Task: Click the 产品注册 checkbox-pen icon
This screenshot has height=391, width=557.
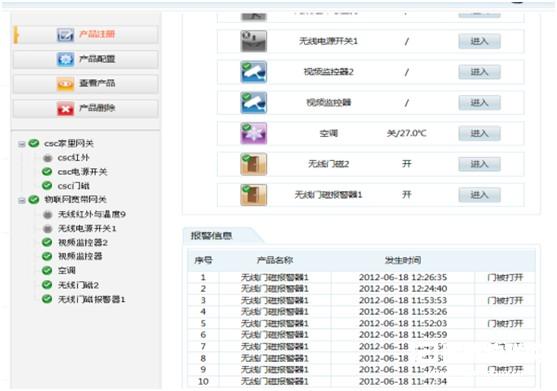Action: point(66,35)
